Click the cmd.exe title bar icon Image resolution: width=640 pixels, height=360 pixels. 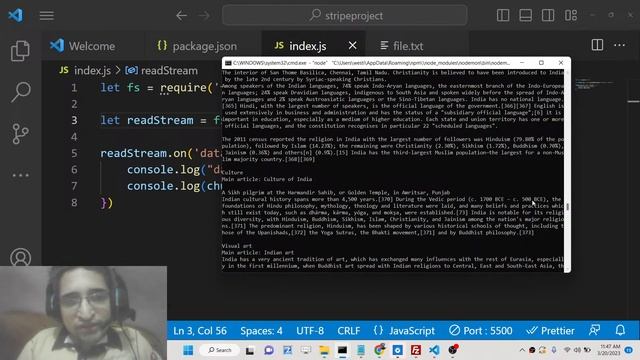pos(228,63)
